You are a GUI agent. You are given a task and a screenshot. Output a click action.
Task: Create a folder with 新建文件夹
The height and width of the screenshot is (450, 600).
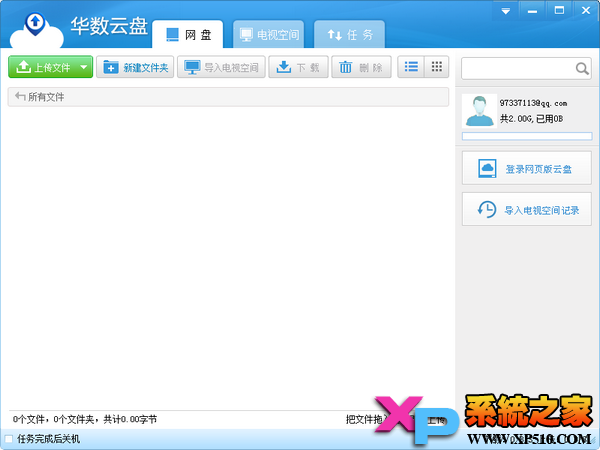135,67
